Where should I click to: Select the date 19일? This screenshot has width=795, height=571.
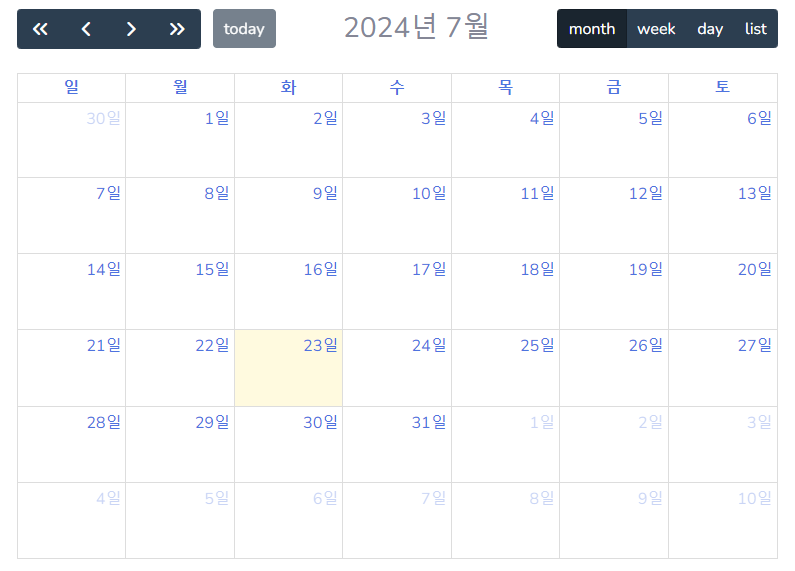click(x=646, y=269)
